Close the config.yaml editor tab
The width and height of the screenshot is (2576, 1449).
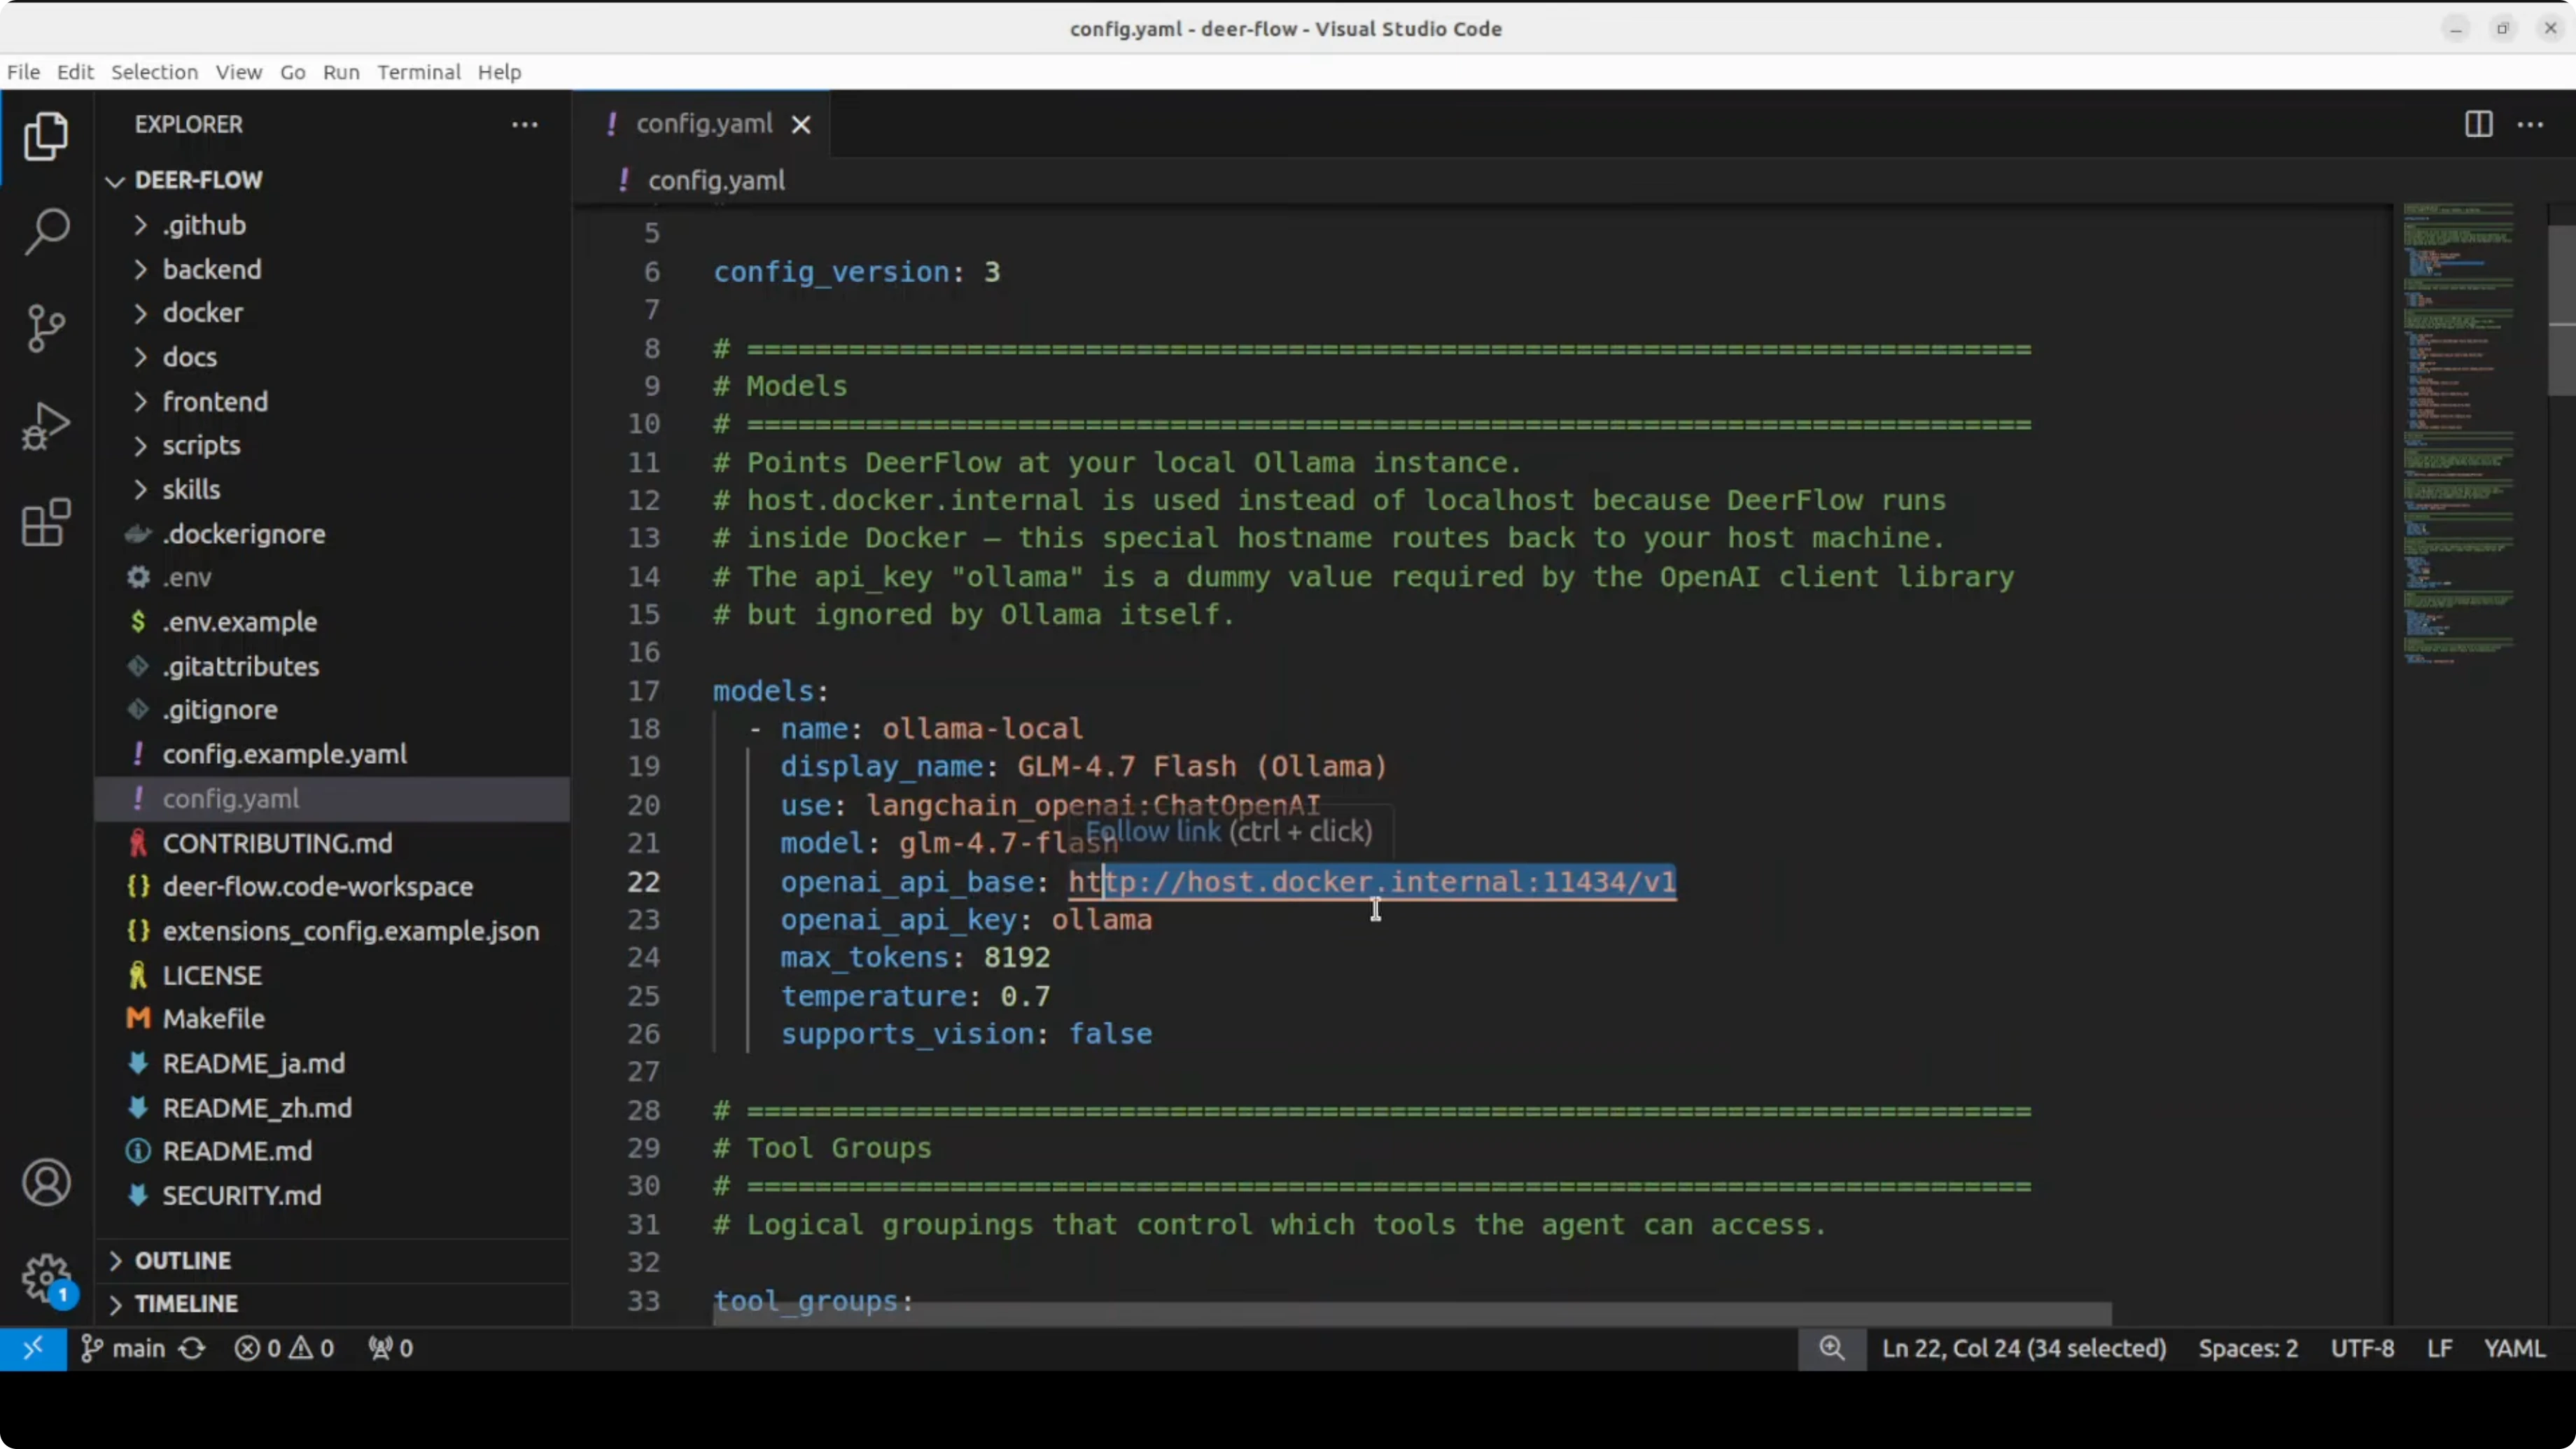click(x=801, y=124)
